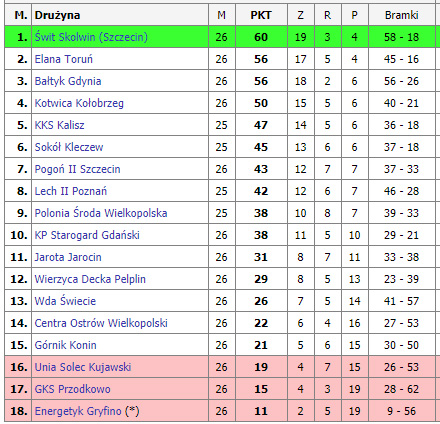
Task: Select the Sokół Kleczew link
Action: [x=69, y=147]
